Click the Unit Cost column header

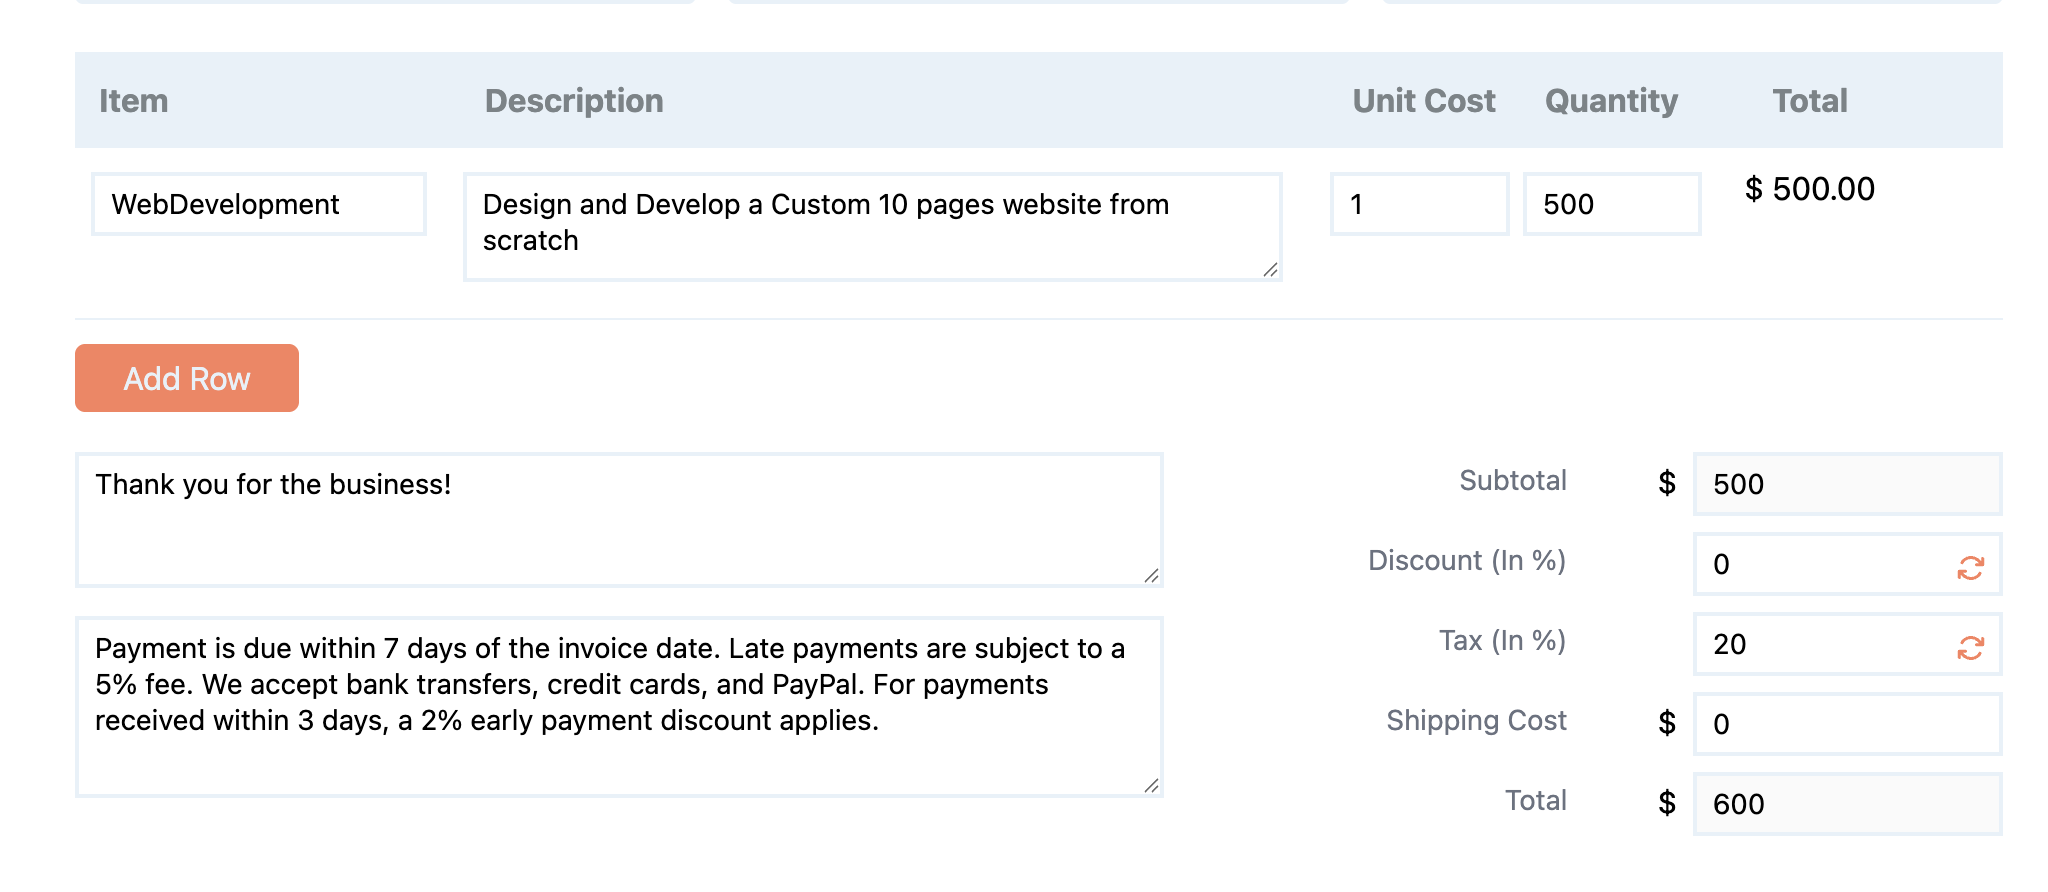[x=1423, y=100]
